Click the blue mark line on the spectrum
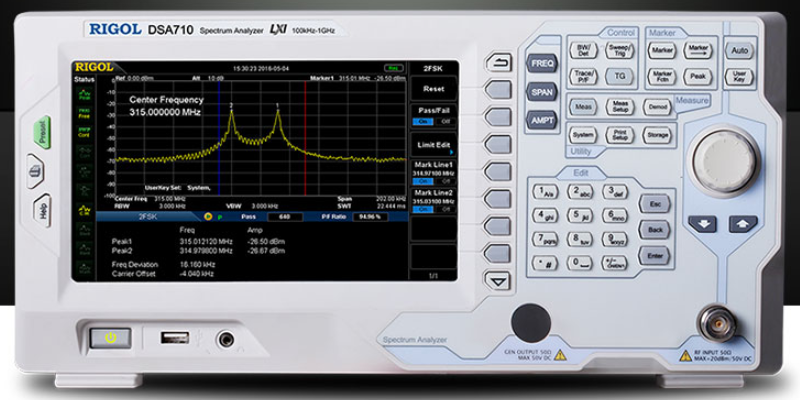Image resolution: width=800 pixels, height=400 pixels. [219, 138]
